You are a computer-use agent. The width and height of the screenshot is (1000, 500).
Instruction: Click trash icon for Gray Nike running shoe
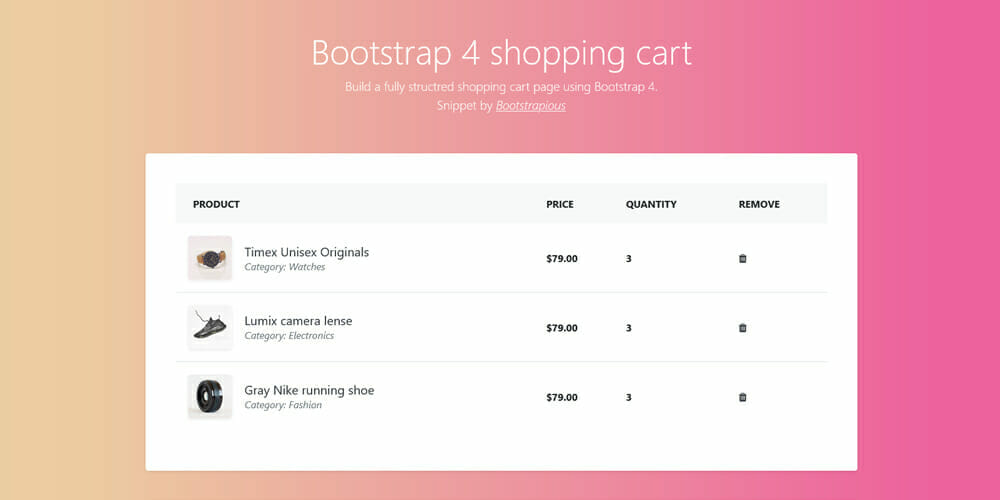point(742,397)
